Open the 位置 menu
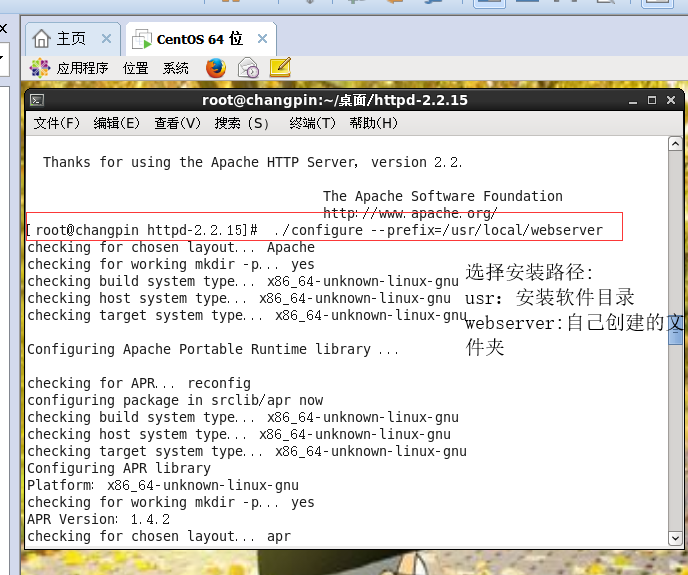The width and height of the screenshot is (688, 575). coord(135,68)
